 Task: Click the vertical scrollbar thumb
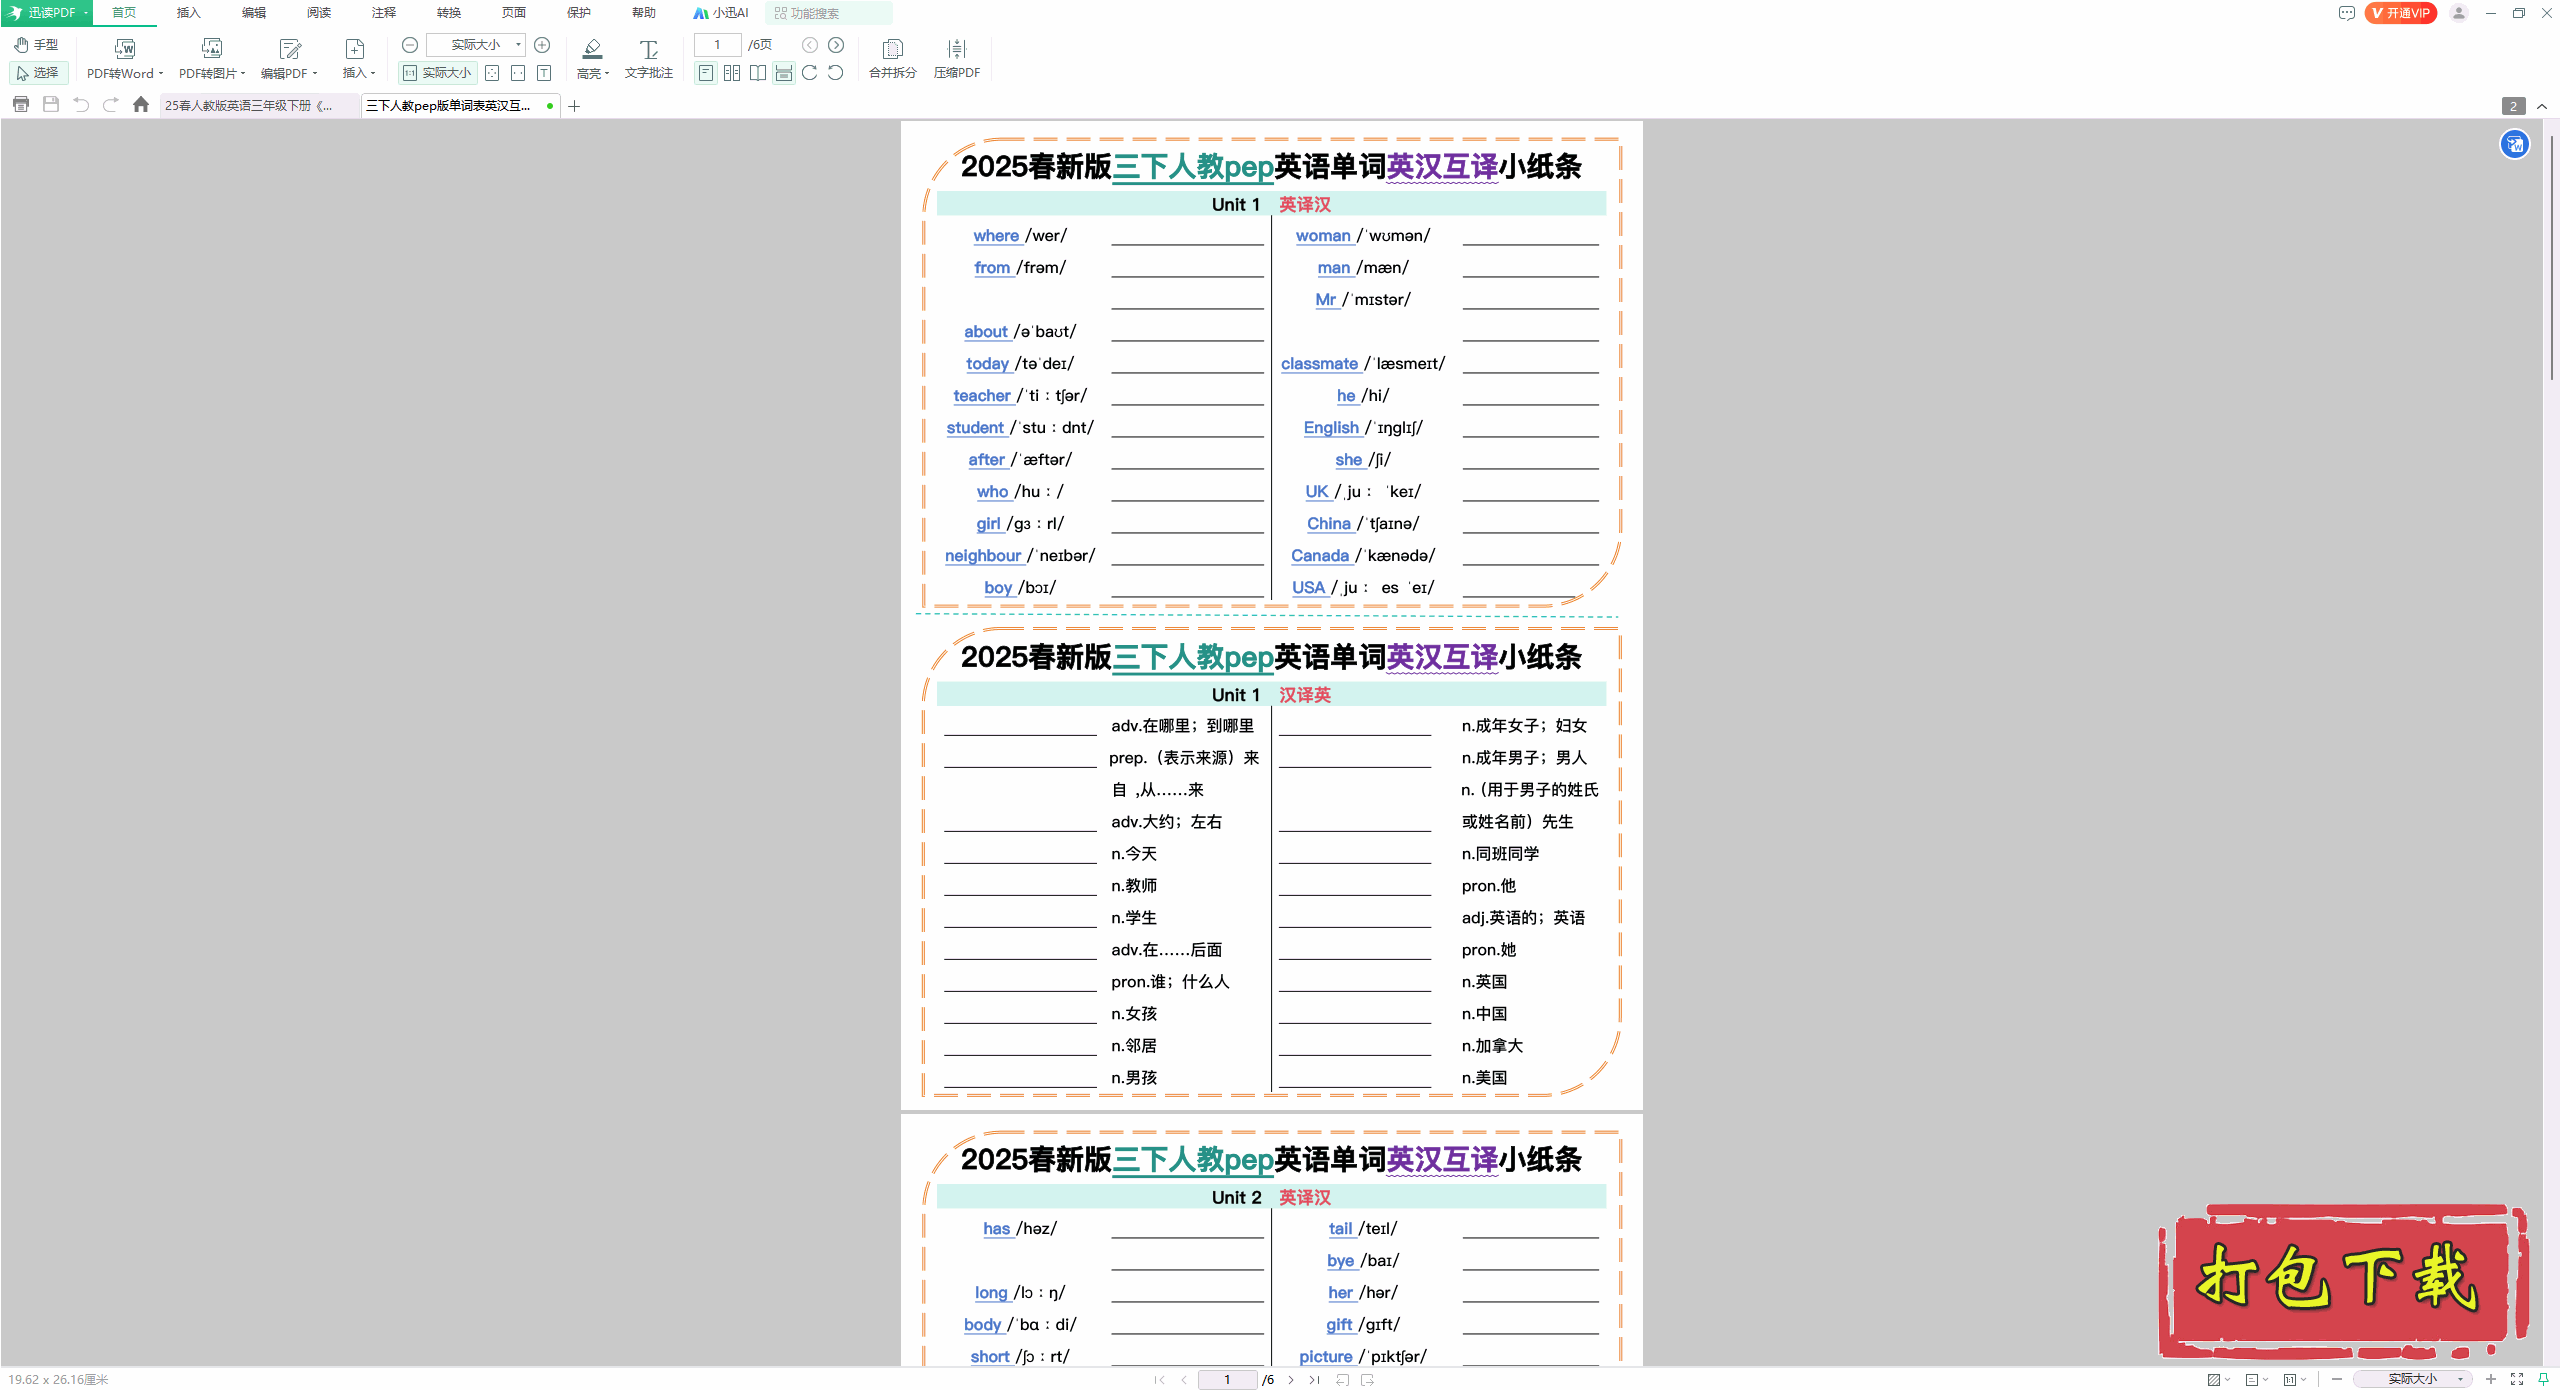pyautogui.click(x=2552, y=258)
